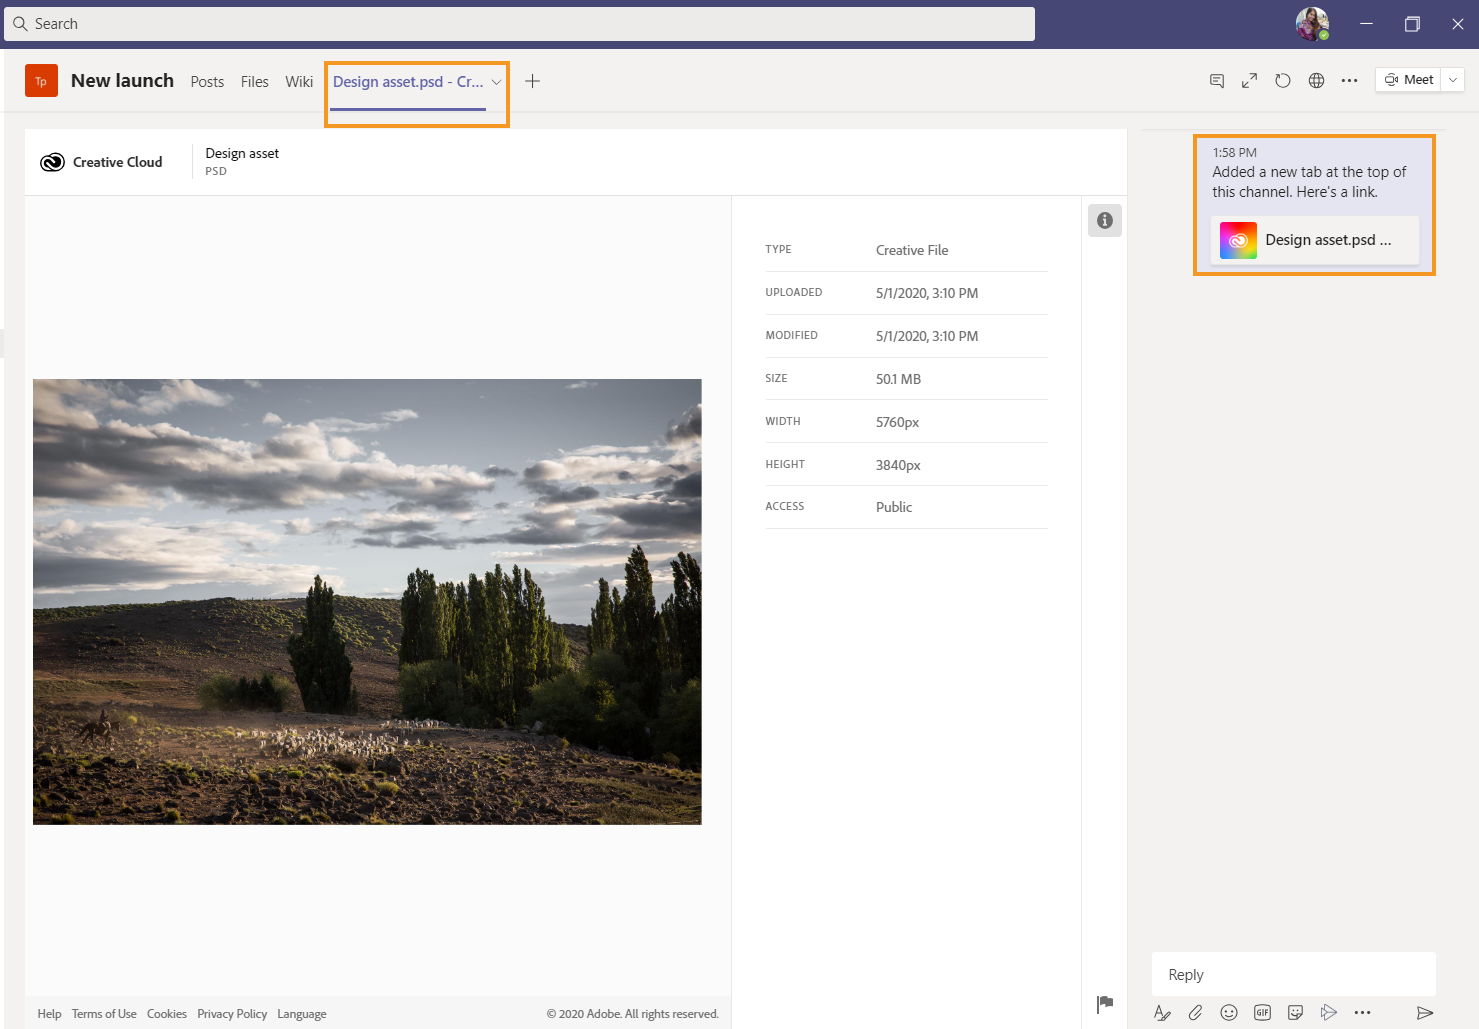Image resolution: width=1479 pixels, height=1029 pixels.
Task: Flag the message with the flag icon
Action: tap(1105, 1003)
